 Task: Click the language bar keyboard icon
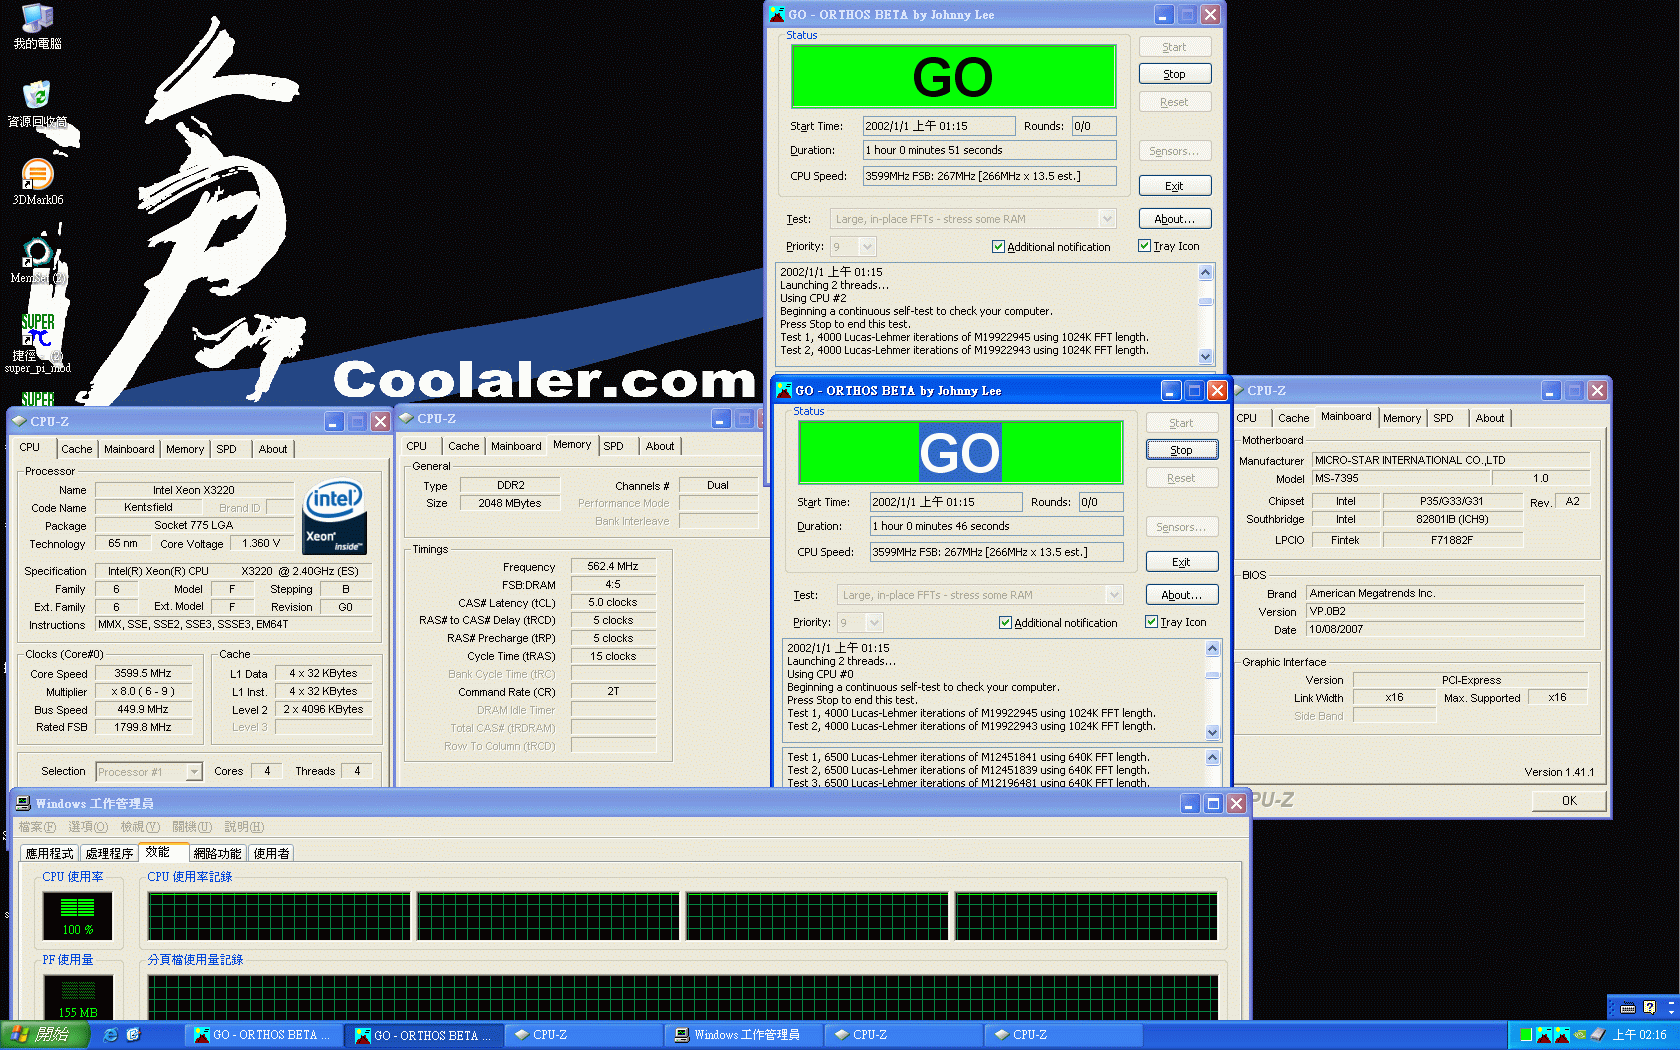[x=1628, y=1007]
